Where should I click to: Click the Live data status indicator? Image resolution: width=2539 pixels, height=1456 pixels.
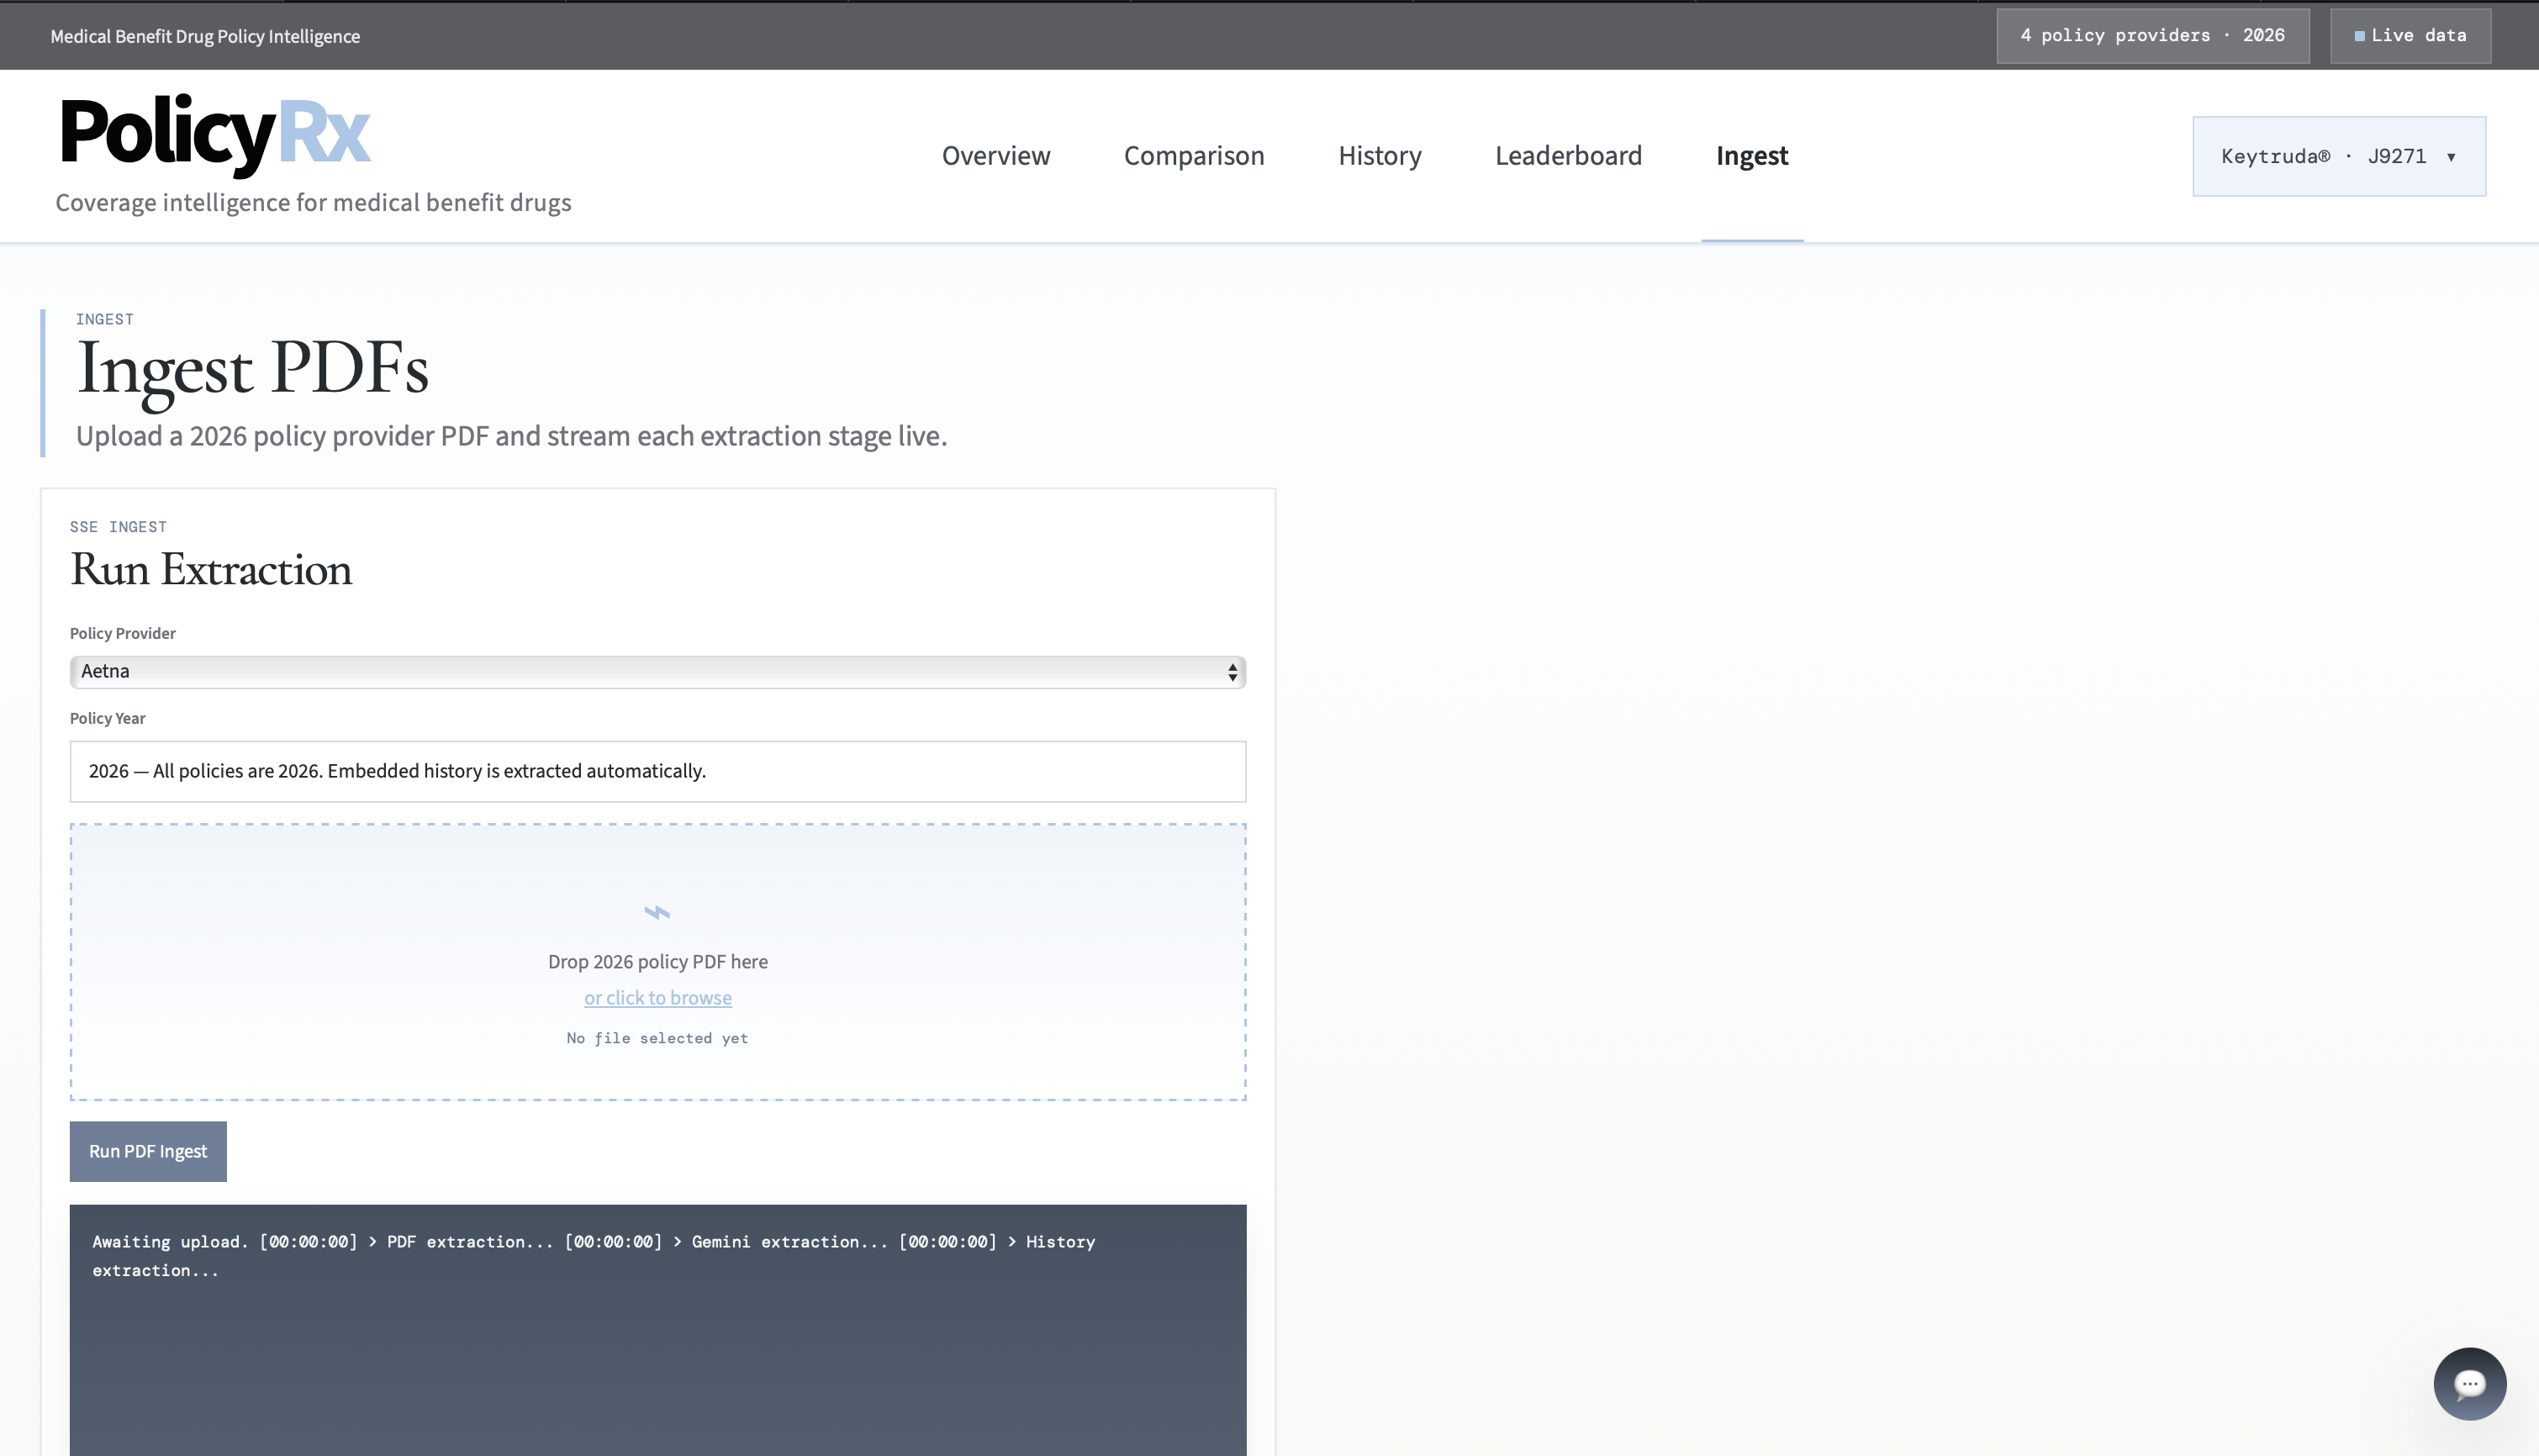tap(2410, 36)
